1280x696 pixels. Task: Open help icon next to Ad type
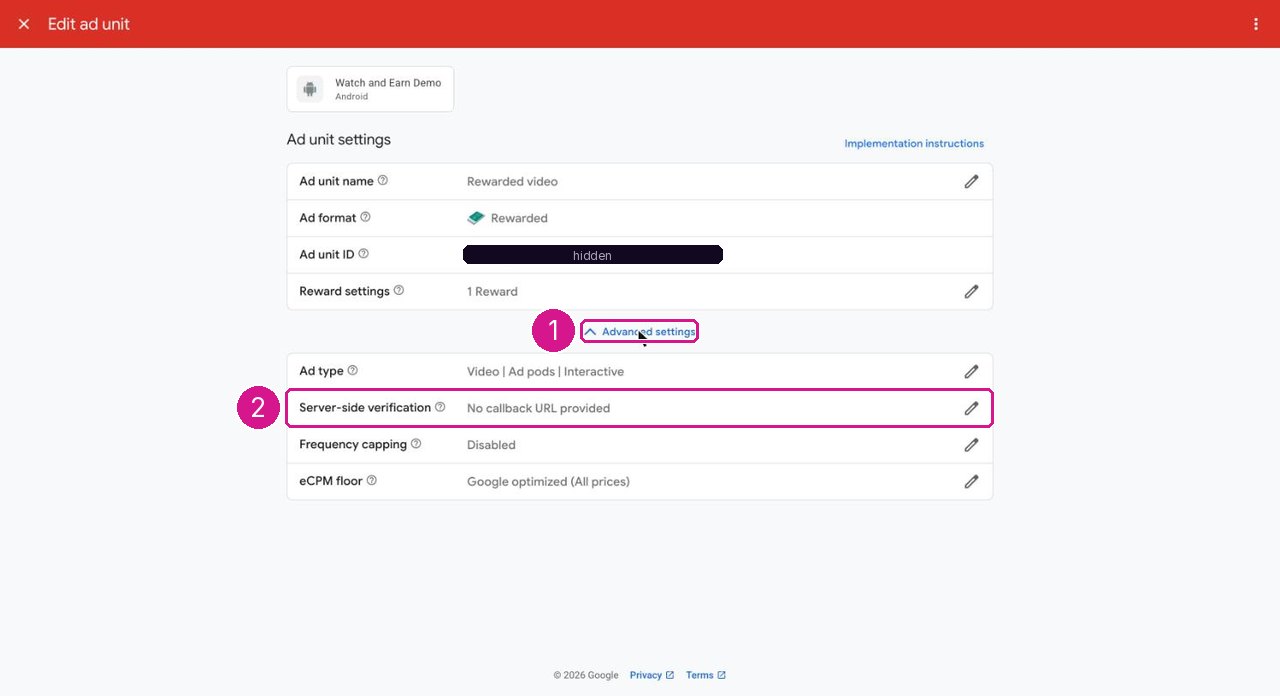pyautogui.click(x=352, y=371)
